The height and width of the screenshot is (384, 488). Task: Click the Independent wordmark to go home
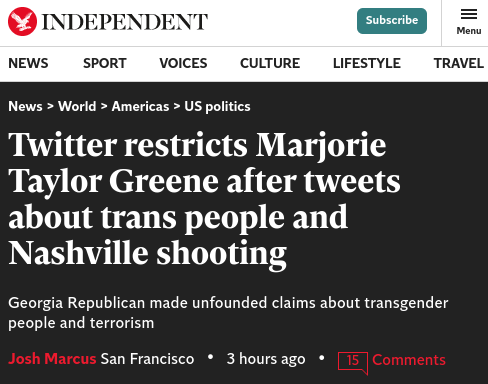coord(125,22)
